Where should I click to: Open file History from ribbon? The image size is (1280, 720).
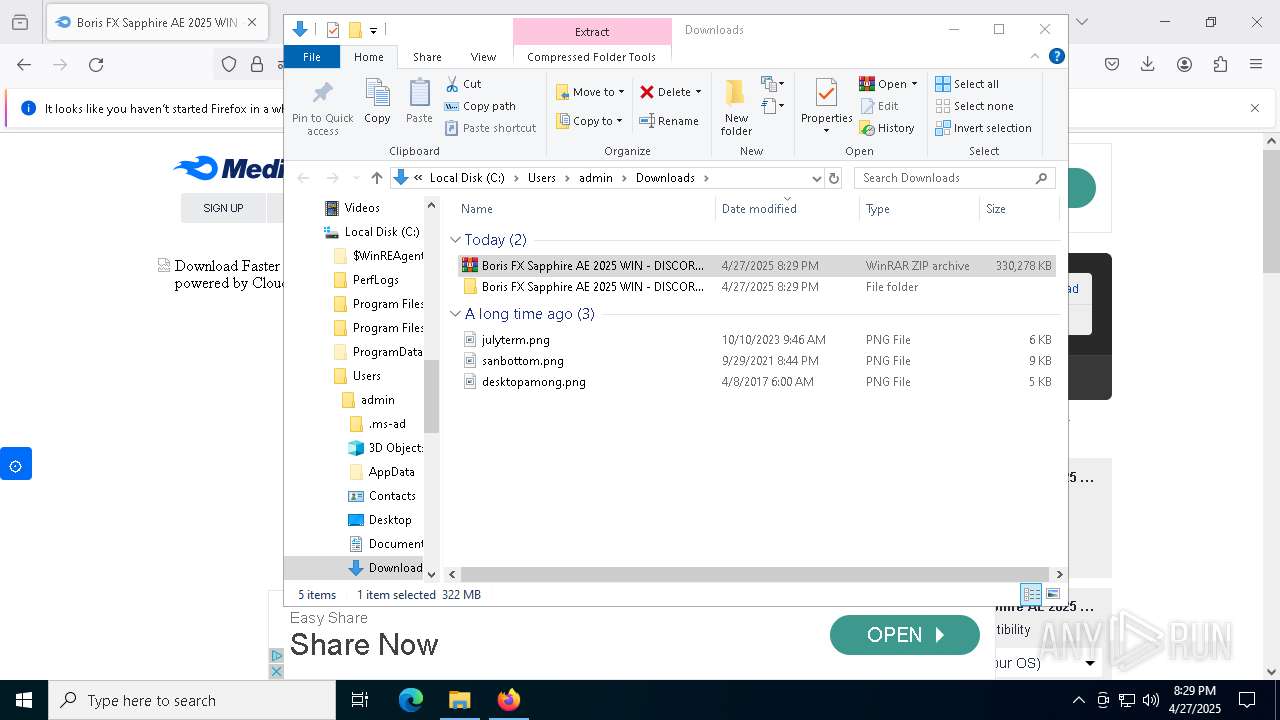pyautogui.click(x=887, y=128)
